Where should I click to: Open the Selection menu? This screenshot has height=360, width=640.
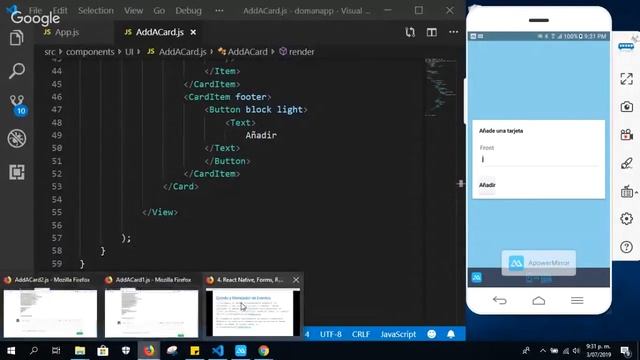coord(96,11)
